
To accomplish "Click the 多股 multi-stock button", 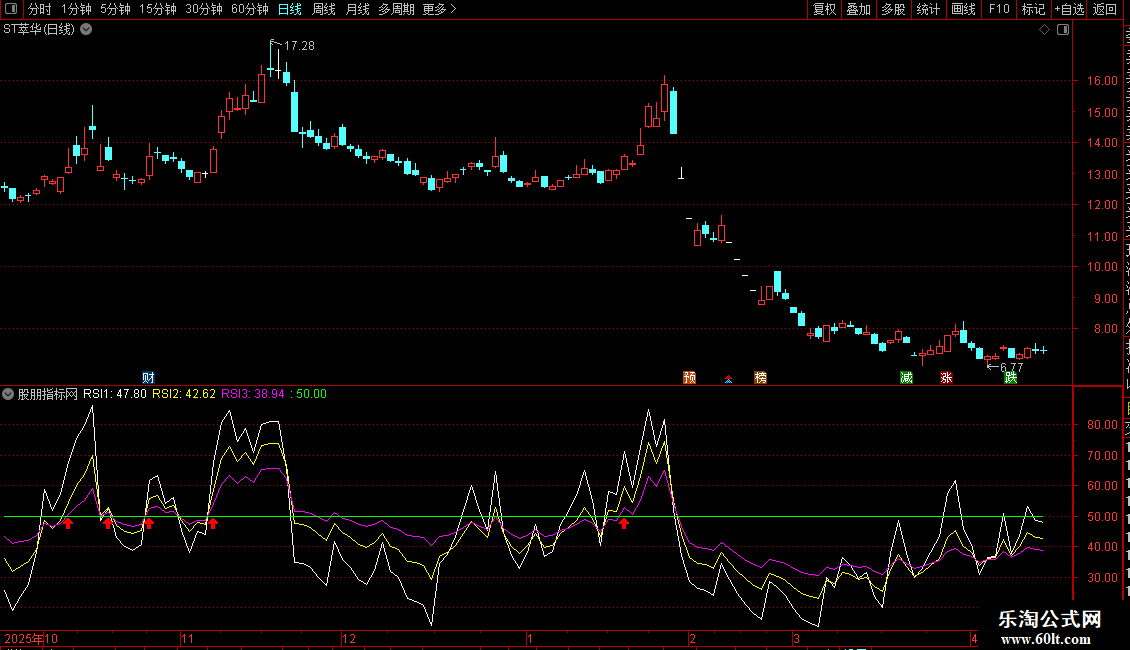I will [x=894, y=9].
